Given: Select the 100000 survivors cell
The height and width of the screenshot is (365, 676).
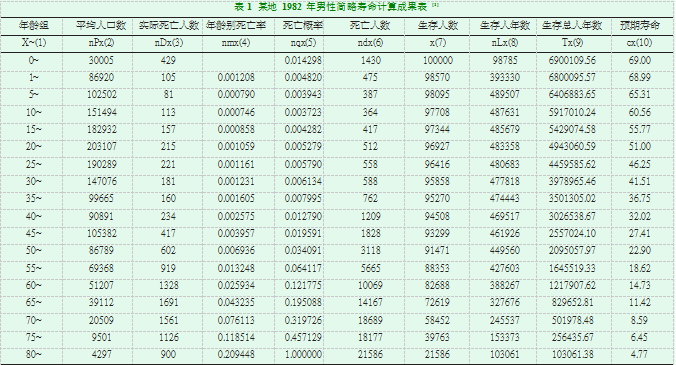Looking at the screenshot, I should 438,60.
